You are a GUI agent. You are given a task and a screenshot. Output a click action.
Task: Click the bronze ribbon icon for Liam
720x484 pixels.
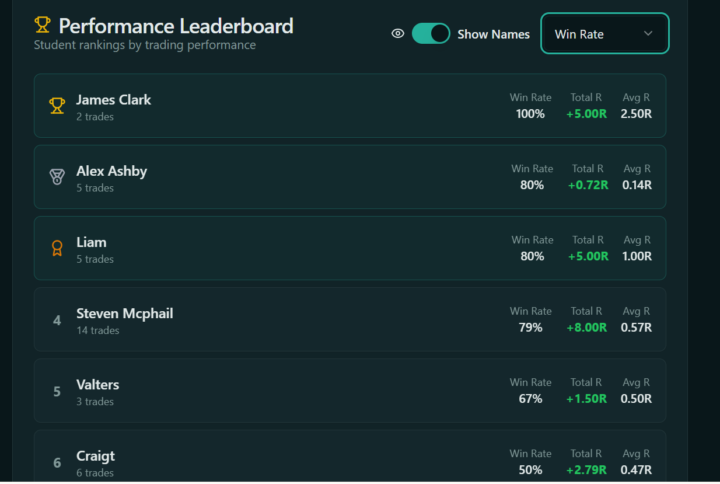pyautogui.click(x=57, y=248)
